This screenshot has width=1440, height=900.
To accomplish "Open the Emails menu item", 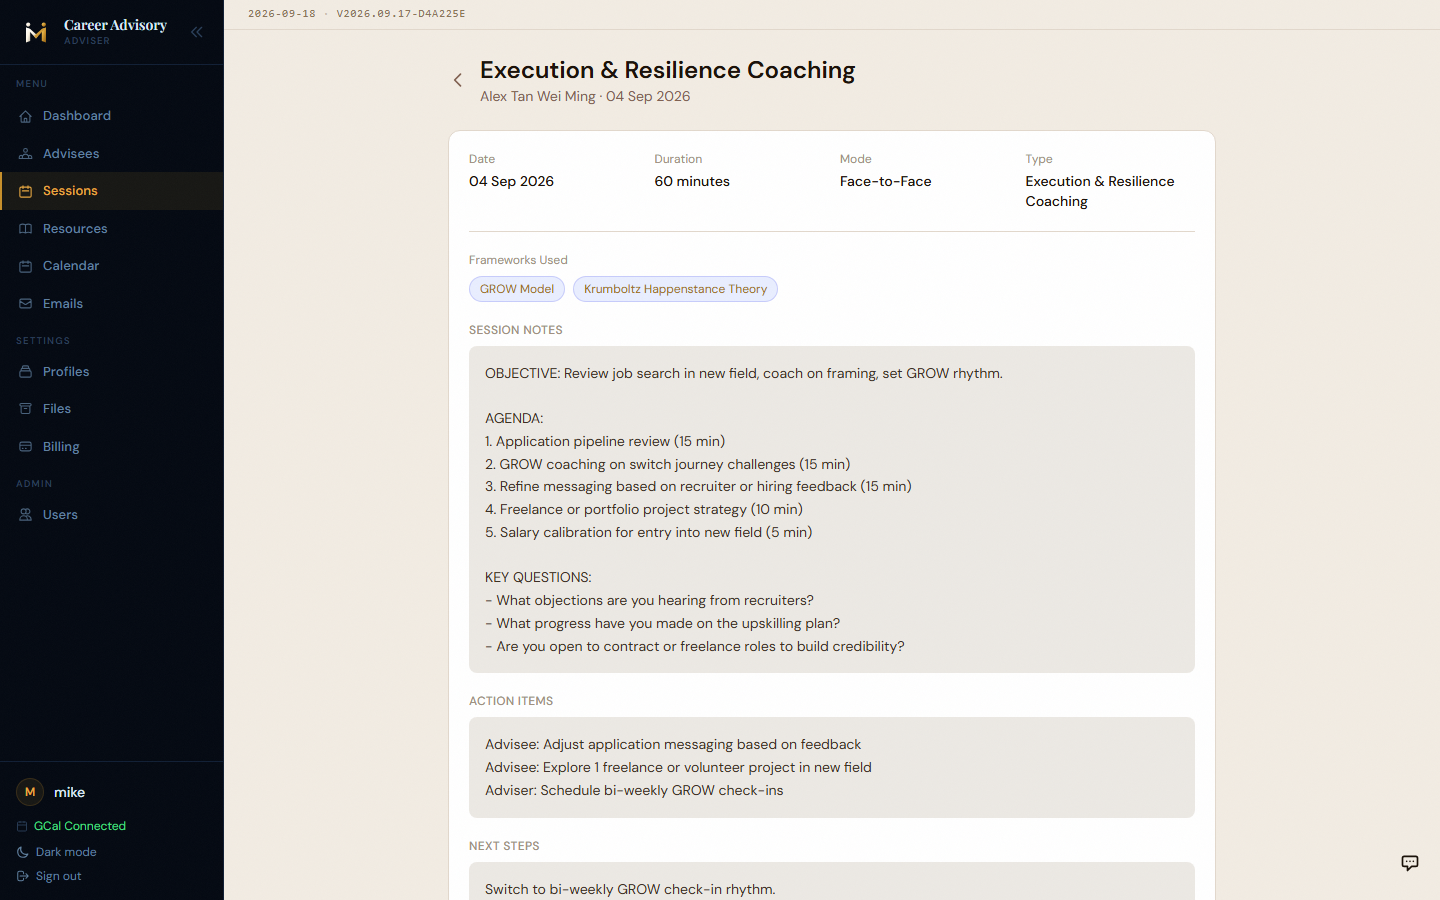I will tap(112, 304).
